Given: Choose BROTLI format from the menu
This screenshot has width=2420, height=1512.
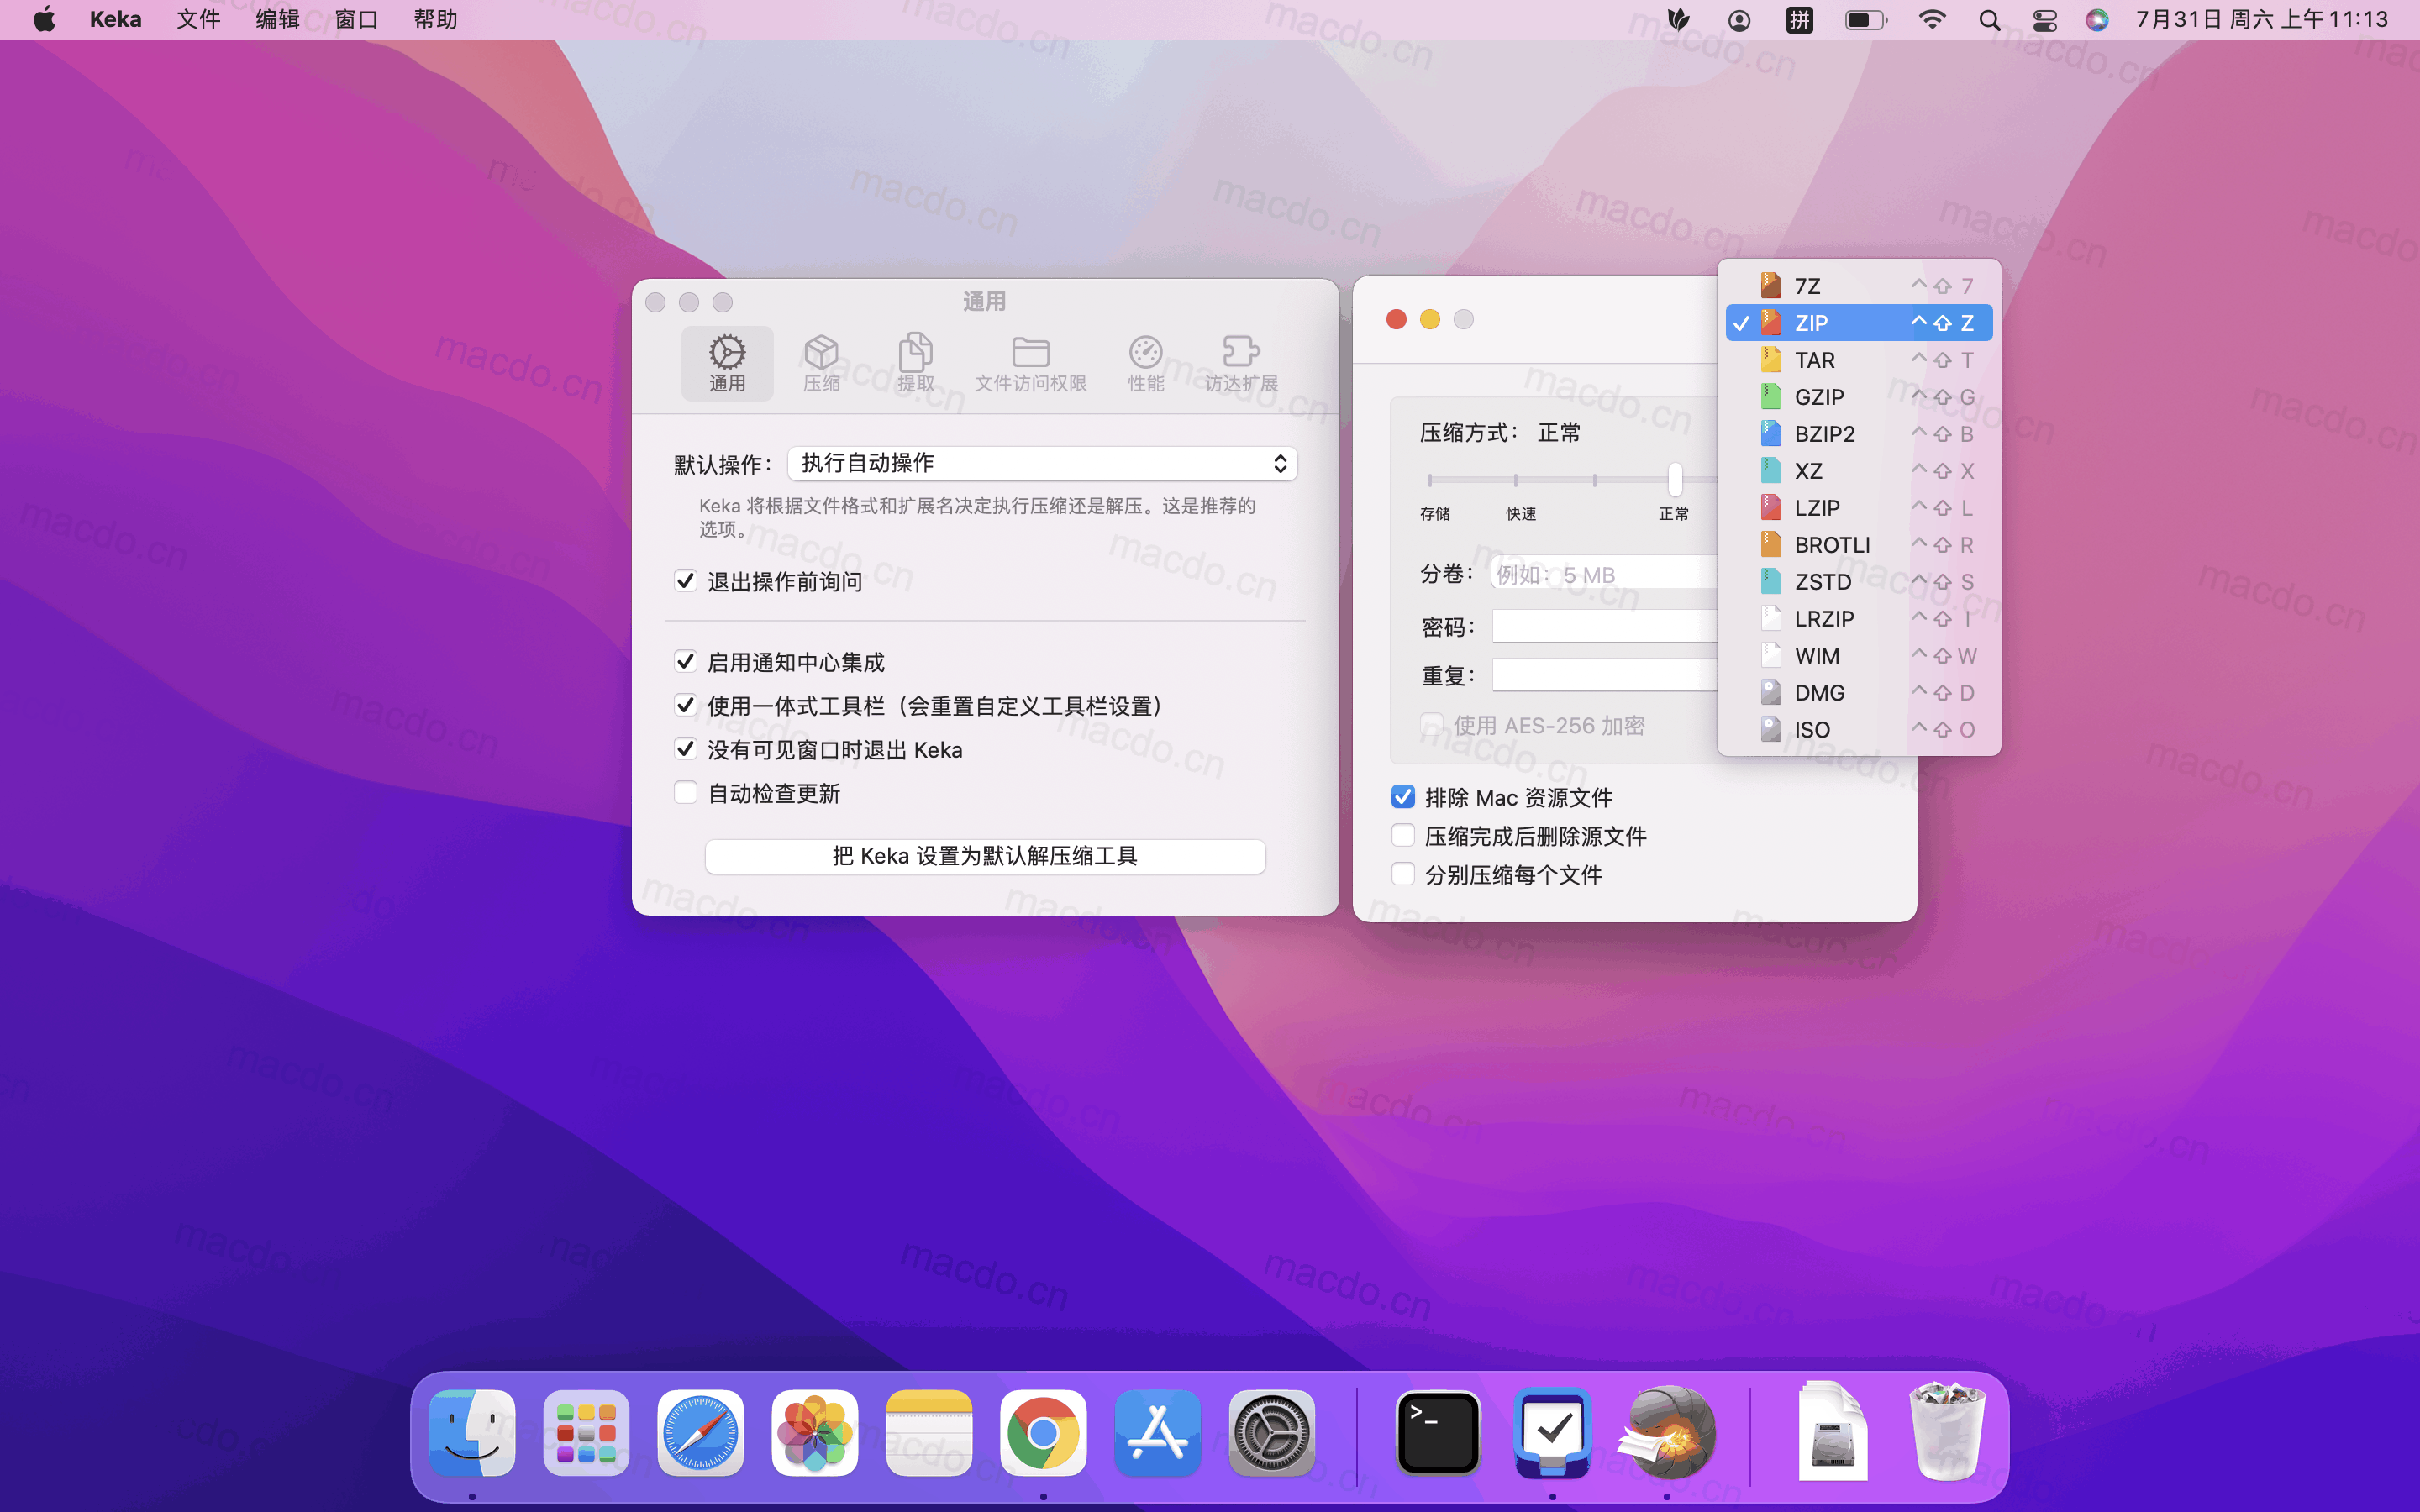Looking at the screenshot, I should click(1859, 545).
